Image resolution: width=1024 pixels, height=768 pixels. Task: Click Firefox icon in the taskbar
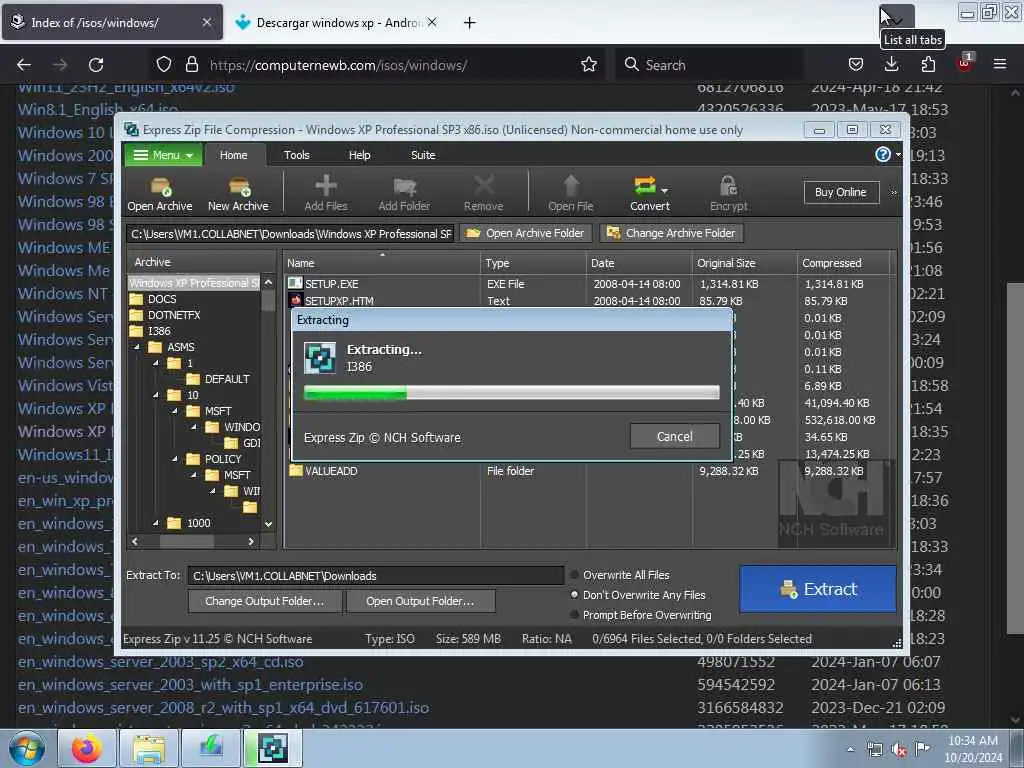(87, 748)
